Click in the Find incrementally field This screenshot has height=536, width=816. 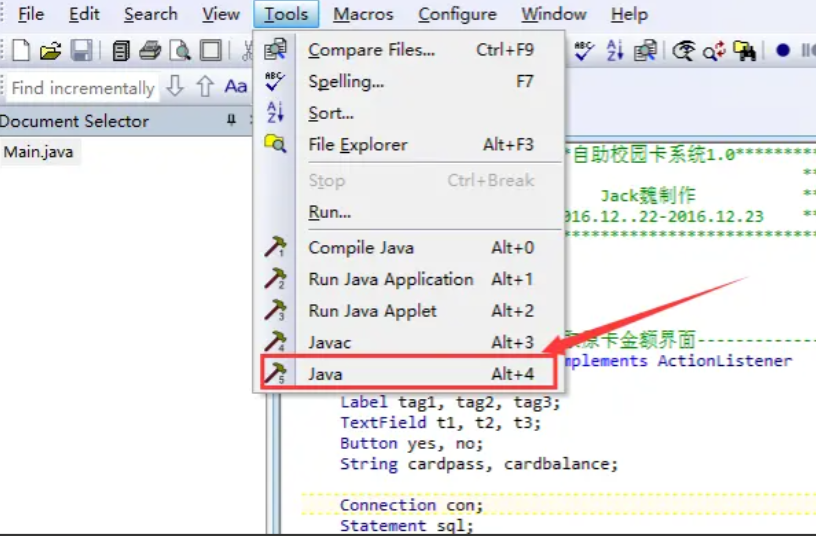pos(82,88)
